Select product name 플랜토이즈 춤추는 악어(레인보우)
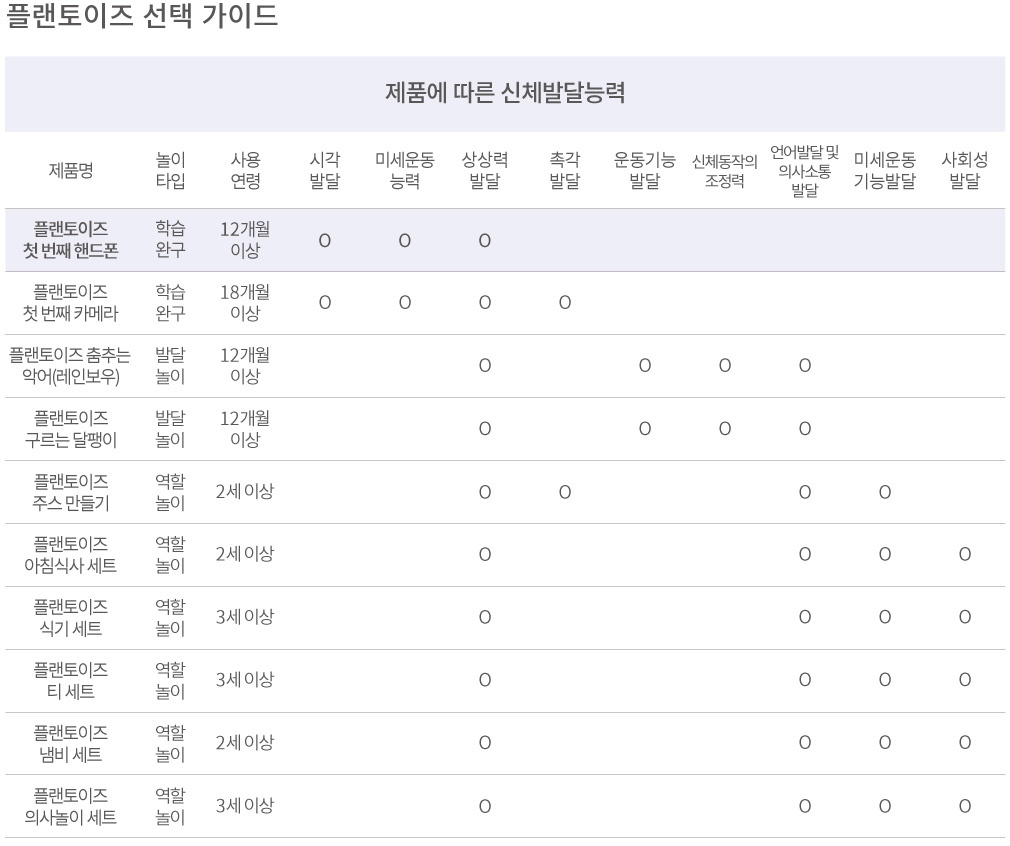 (x=70, y=365)
